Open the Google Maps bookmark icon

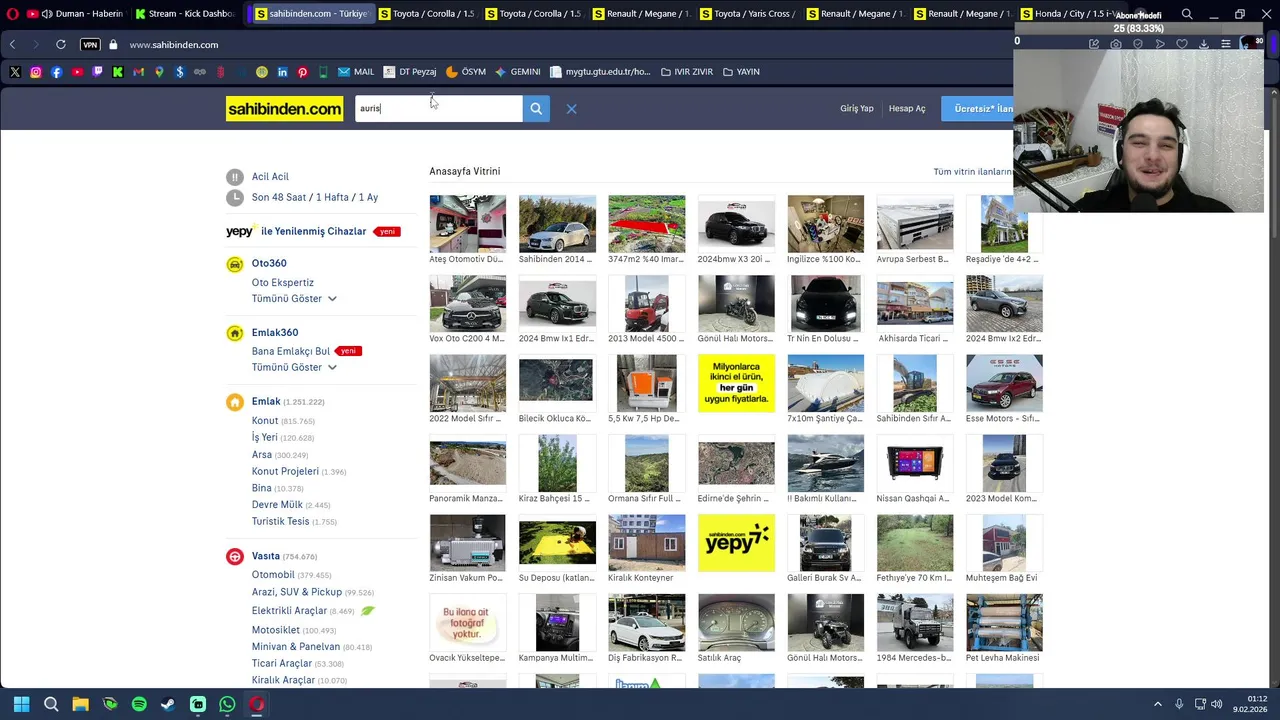pos(159,72)
